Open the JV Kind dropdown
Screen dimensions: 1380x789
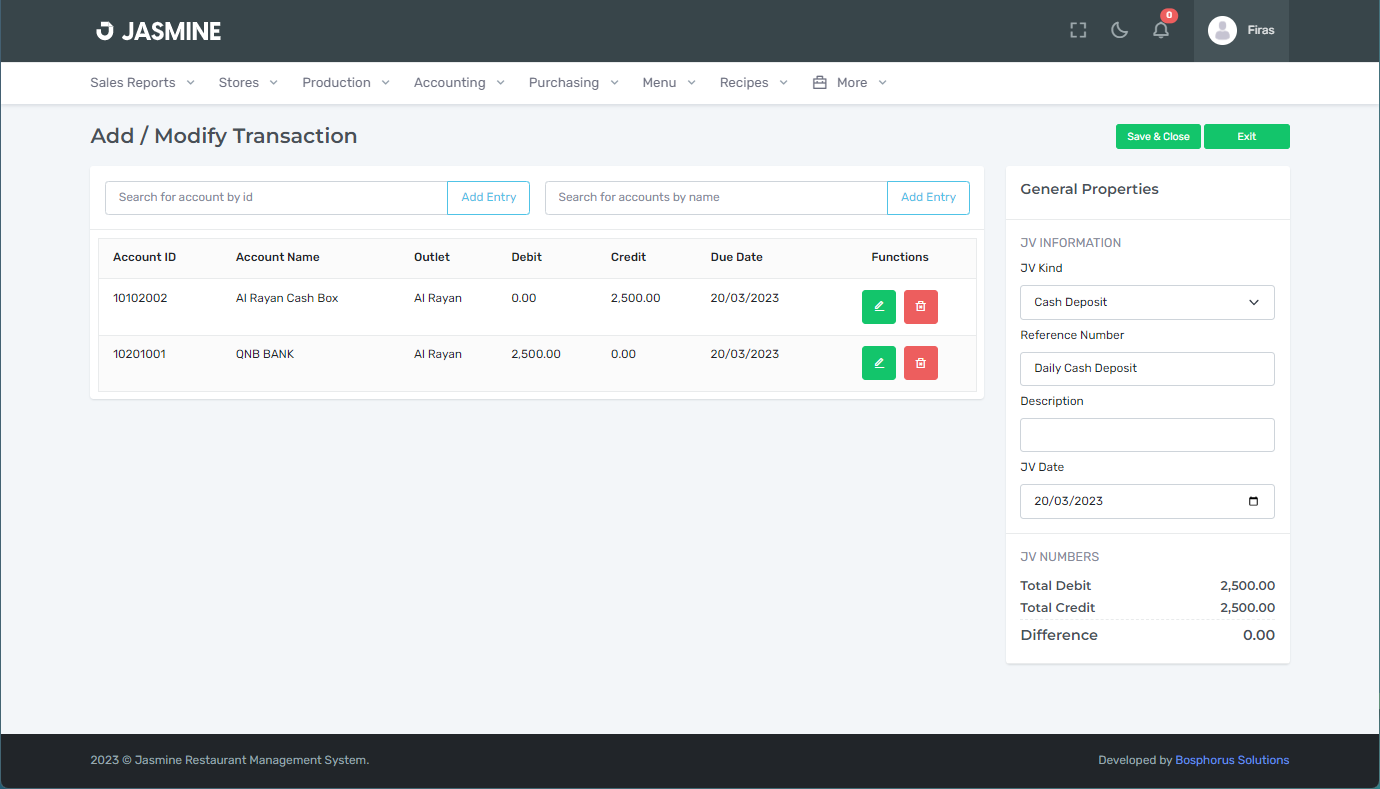pyautogui.click(x=1146, y=302)
